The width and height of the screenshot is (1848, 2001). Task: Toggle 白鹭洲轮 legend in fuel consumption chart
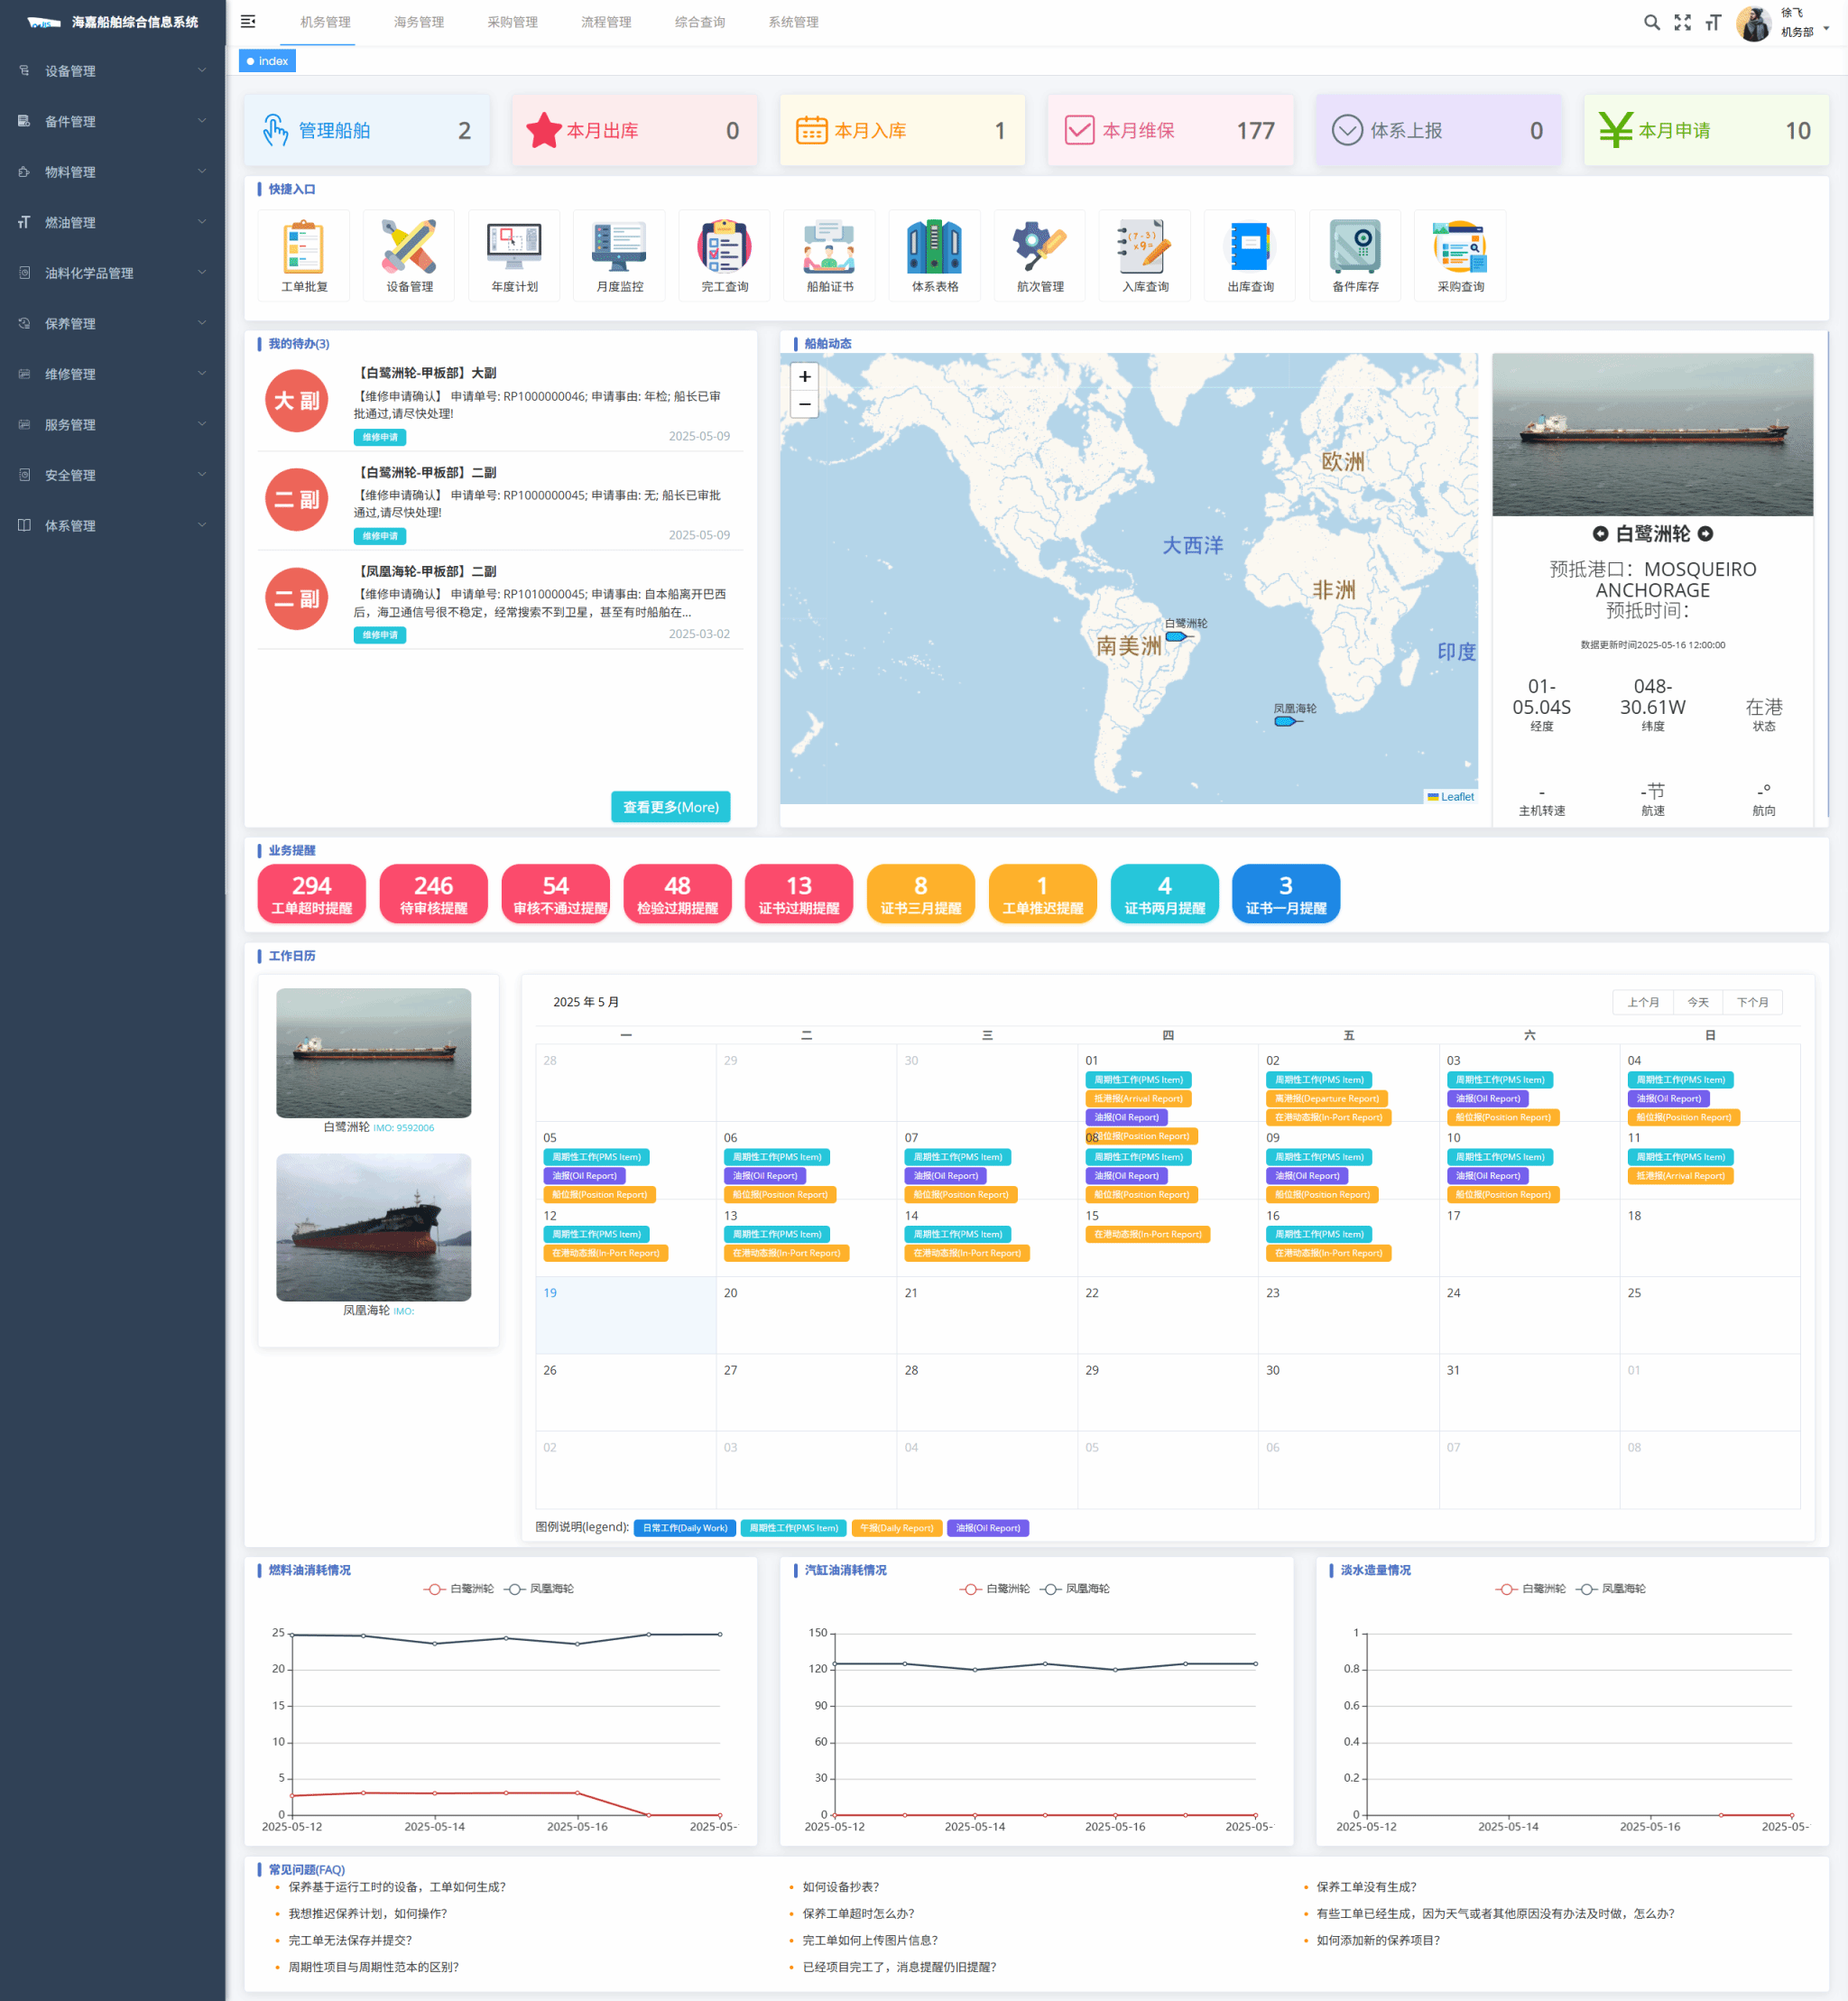[x=458, y=1588]
